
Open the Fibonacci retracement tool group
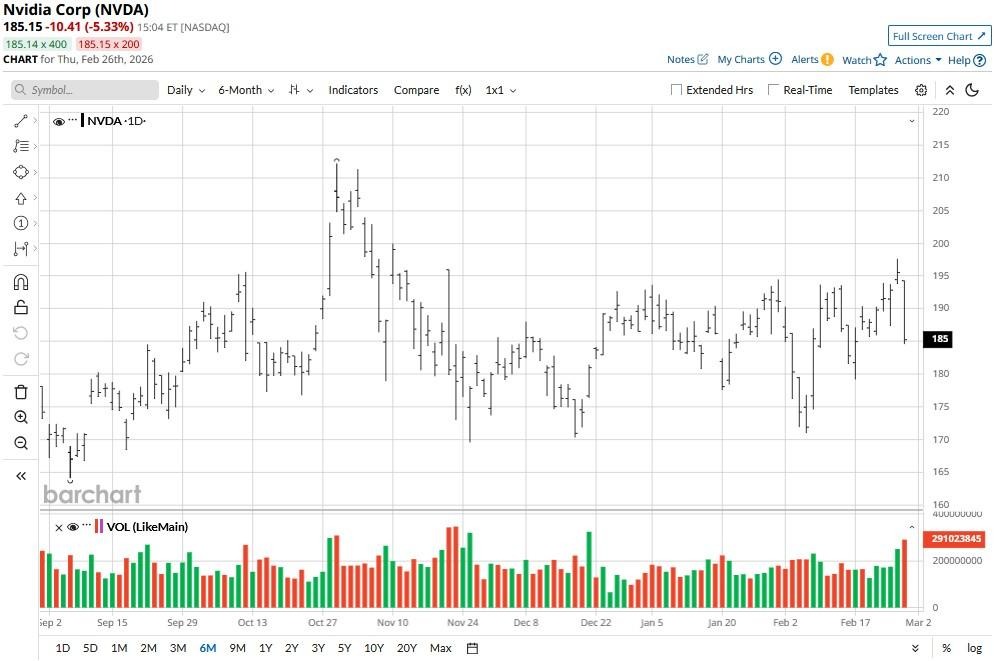tap(21, 146)
